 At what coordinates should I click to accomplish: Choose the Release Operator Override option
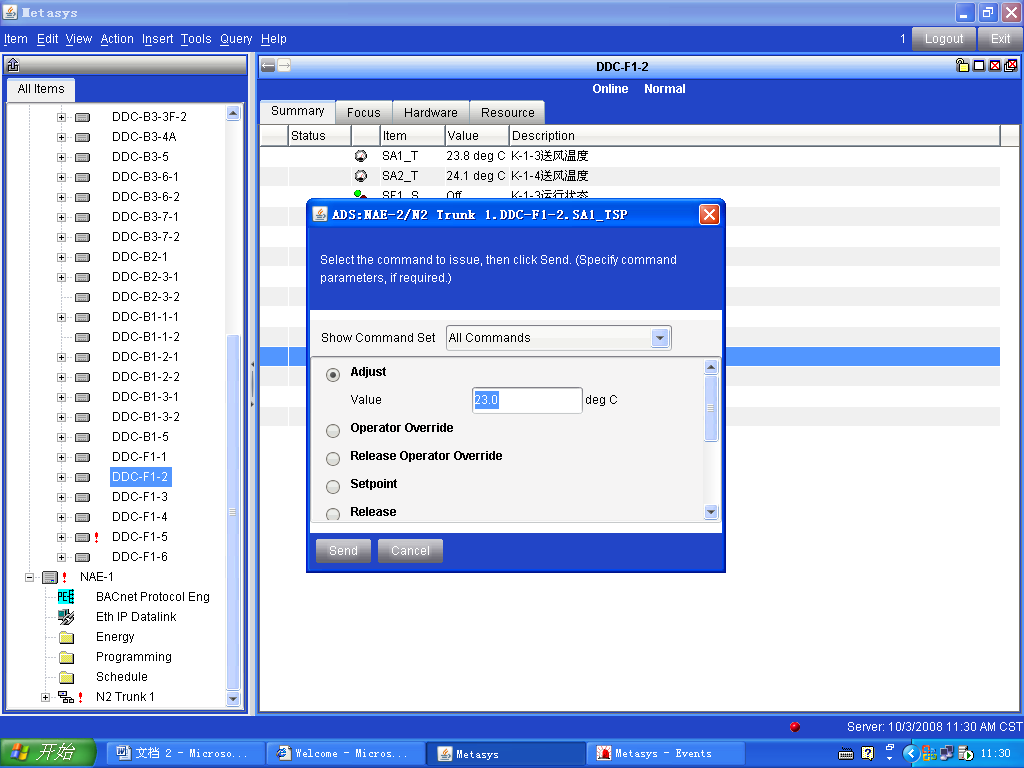tap(333, 459)
